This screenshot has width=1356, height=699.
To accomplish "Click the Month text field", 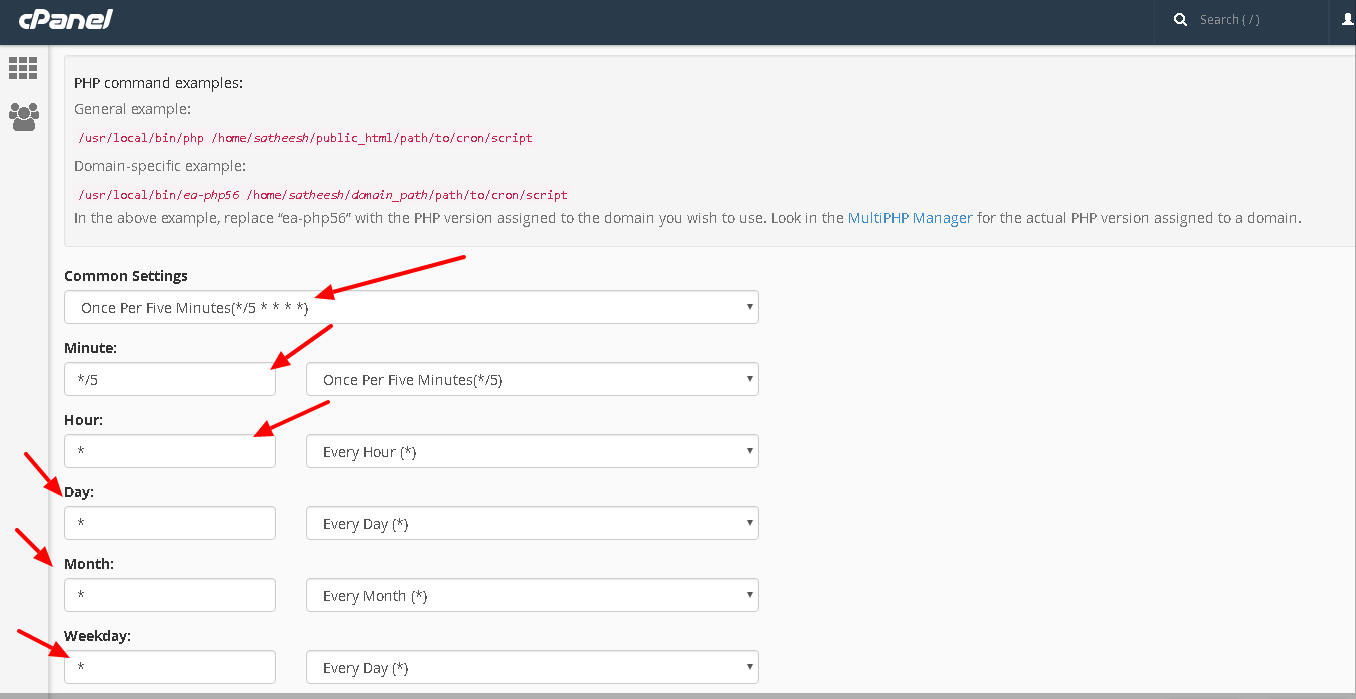I will click(x=170, y=595).
